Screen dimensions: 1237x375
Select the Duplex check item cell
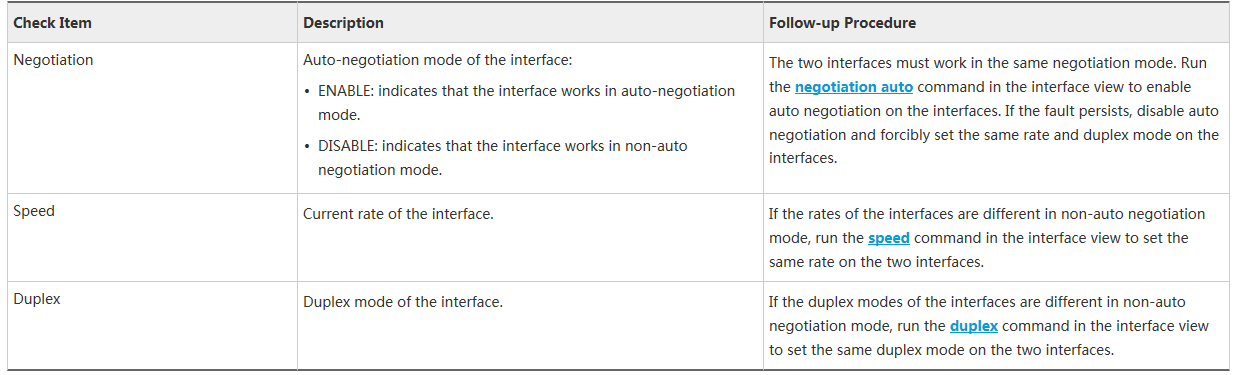pos(150,326)
